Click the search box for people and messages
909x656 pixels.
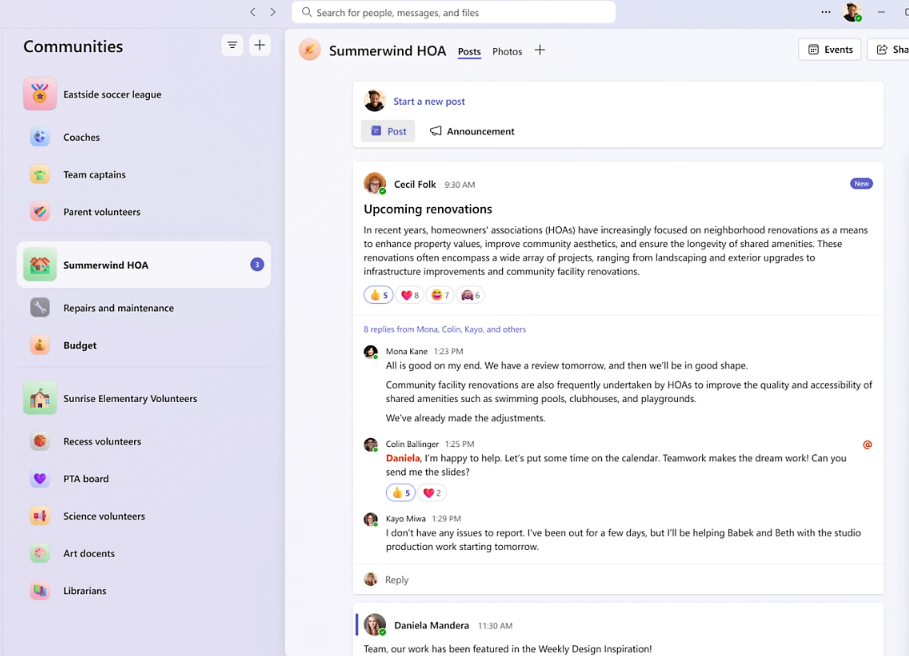point(453,12)
